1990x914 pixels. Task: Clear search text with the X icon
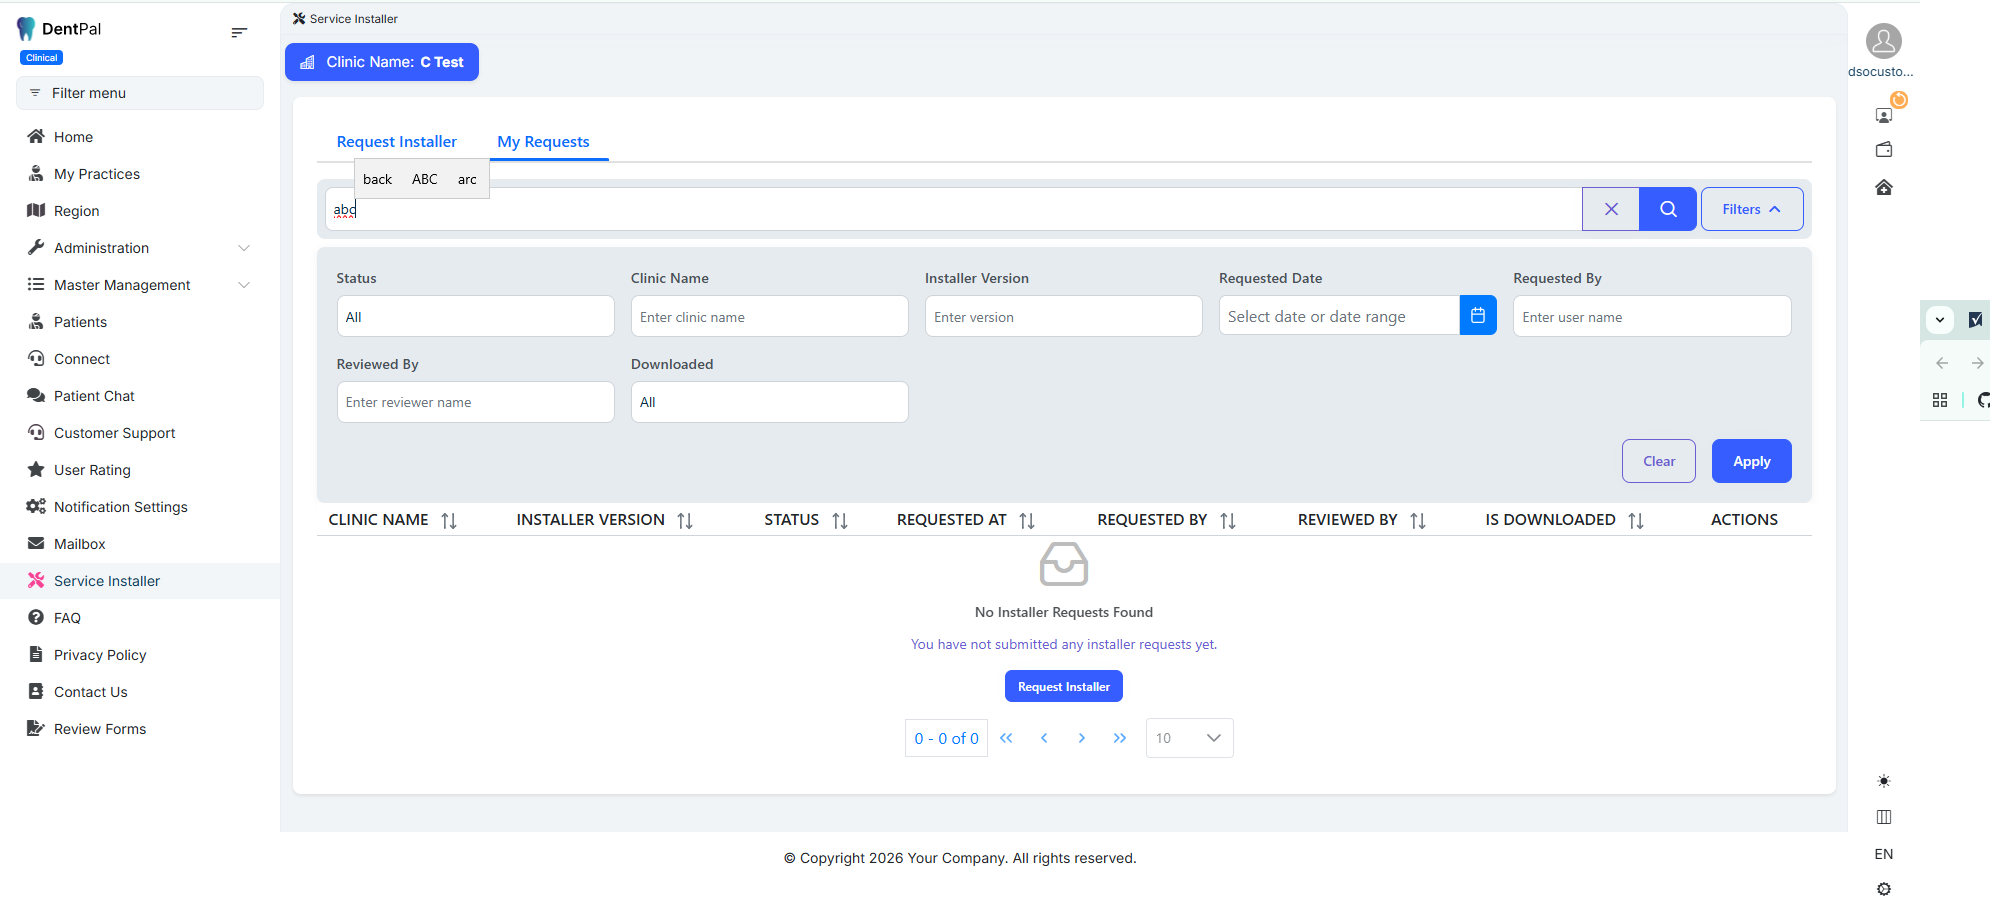[1610, 209]
